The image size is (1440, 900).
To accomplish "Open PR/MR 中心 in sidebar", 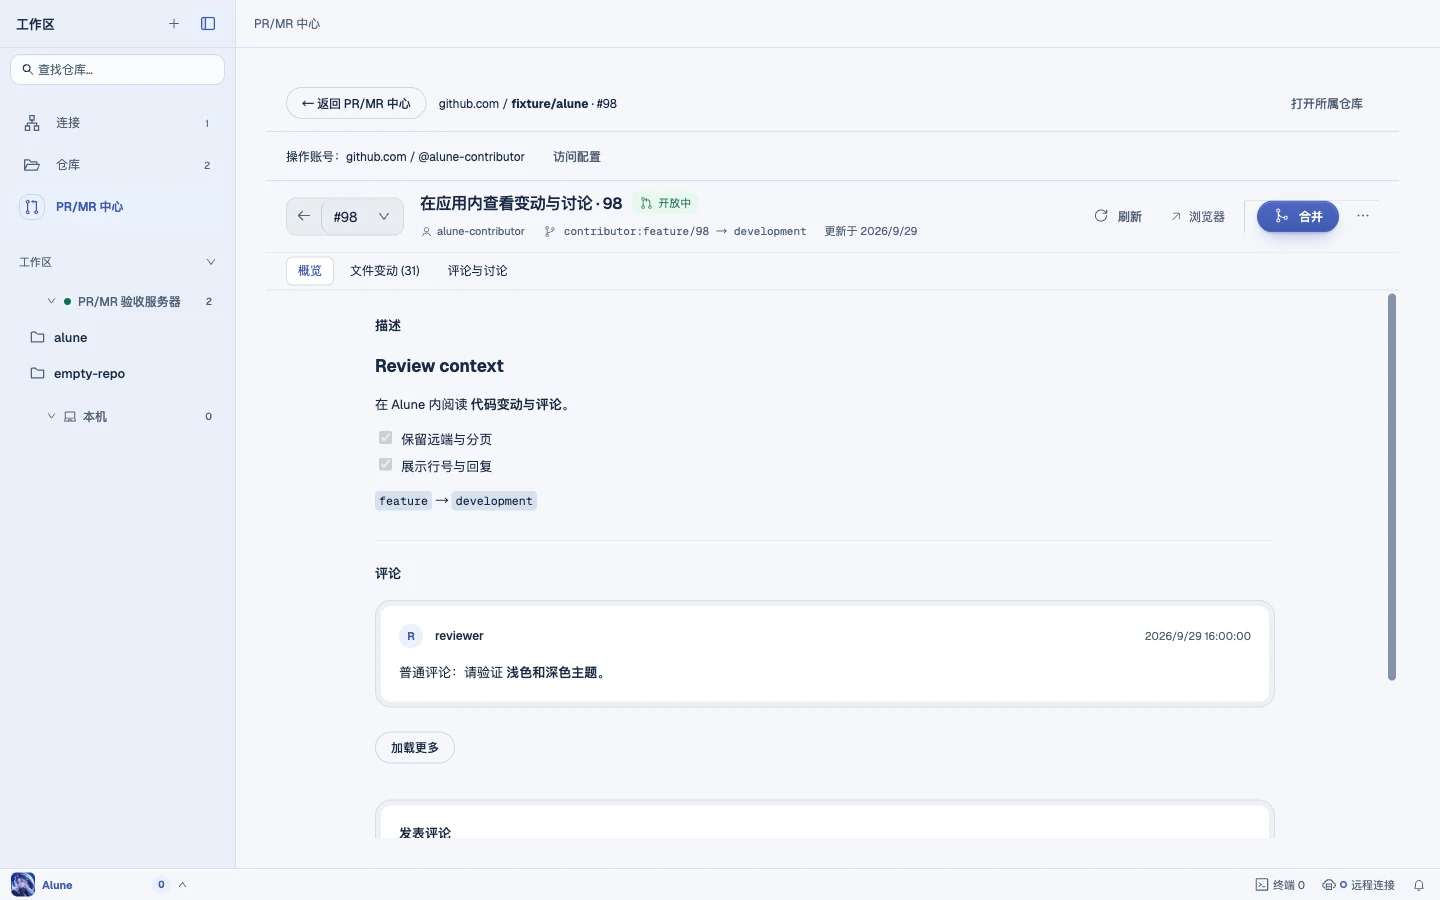I will tap(117, 207).
